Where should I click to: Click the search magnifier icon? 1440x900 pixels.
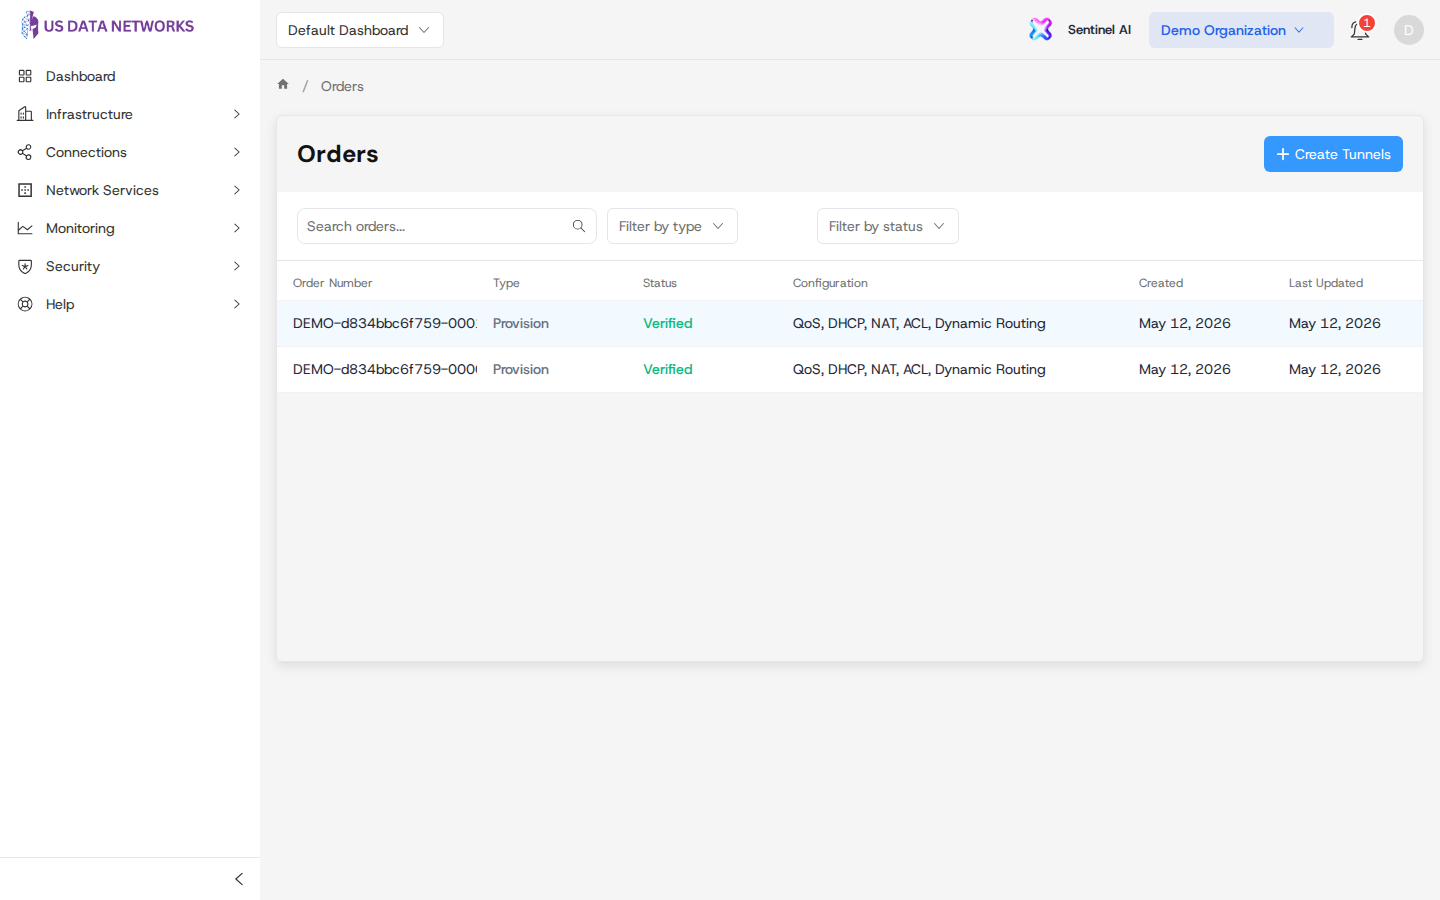click(579, 226)
